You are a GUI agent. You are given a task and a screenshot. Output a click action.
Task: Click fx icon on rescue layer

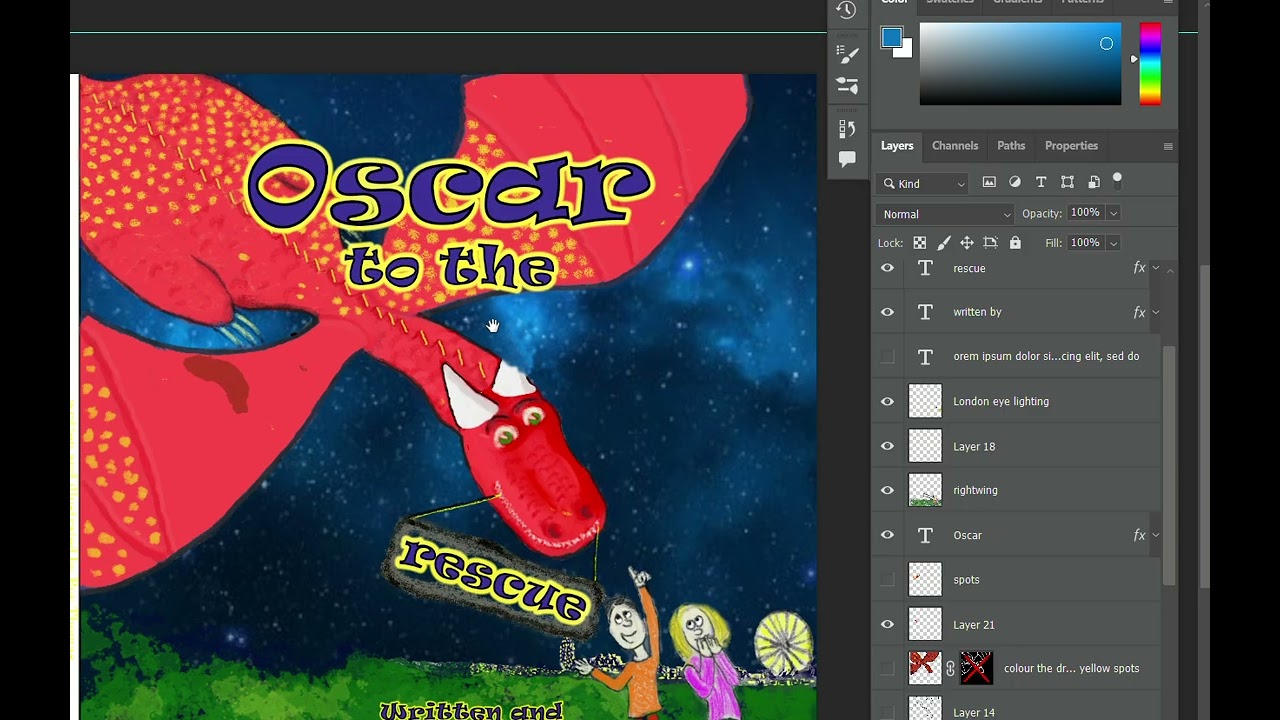coord(1138,268)
